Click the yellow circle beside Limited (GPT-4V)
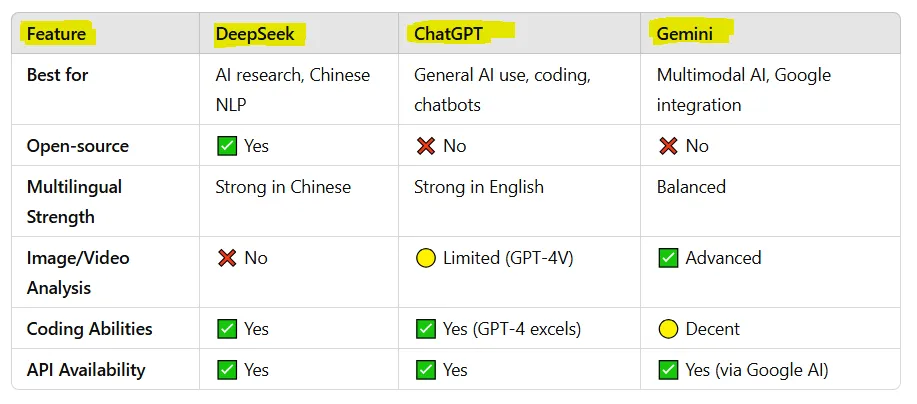 click(x=425, y=258)
